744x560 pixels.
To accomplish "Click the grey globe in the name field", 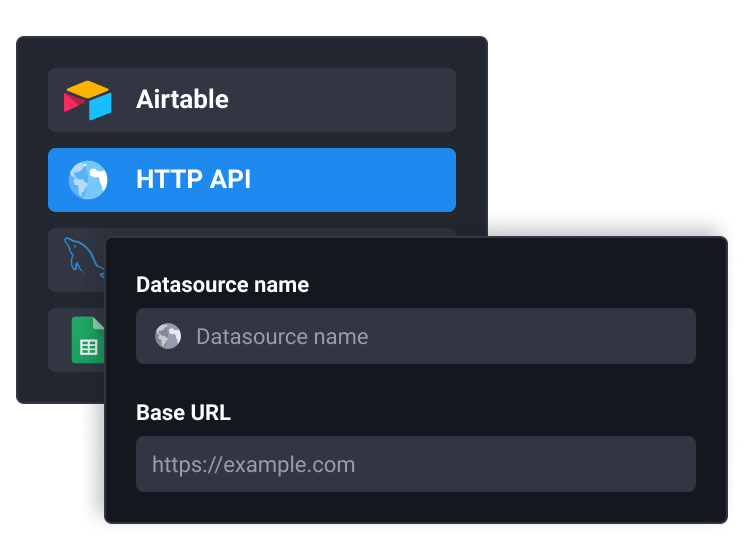I will tap(168, 336).
